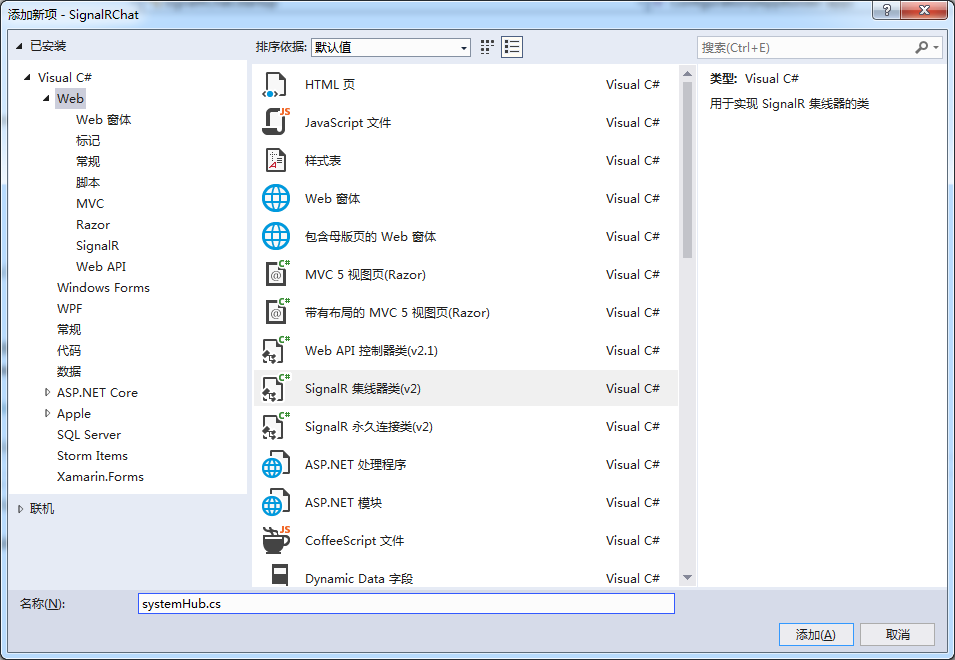Choose SignalR 永久连接类(v2) icon
955x660 pixels.
[276, 426]
